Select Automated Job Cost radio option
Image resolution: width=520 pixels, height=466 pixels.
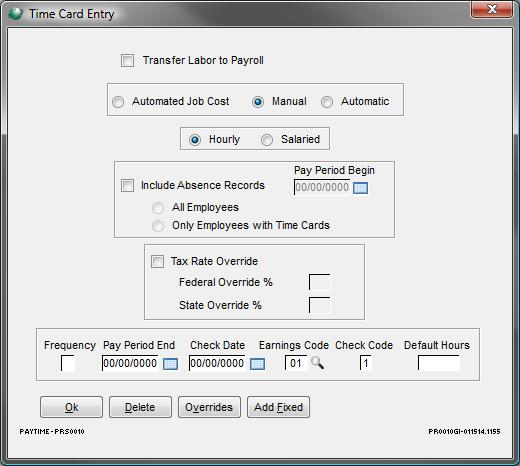point(118,102)
